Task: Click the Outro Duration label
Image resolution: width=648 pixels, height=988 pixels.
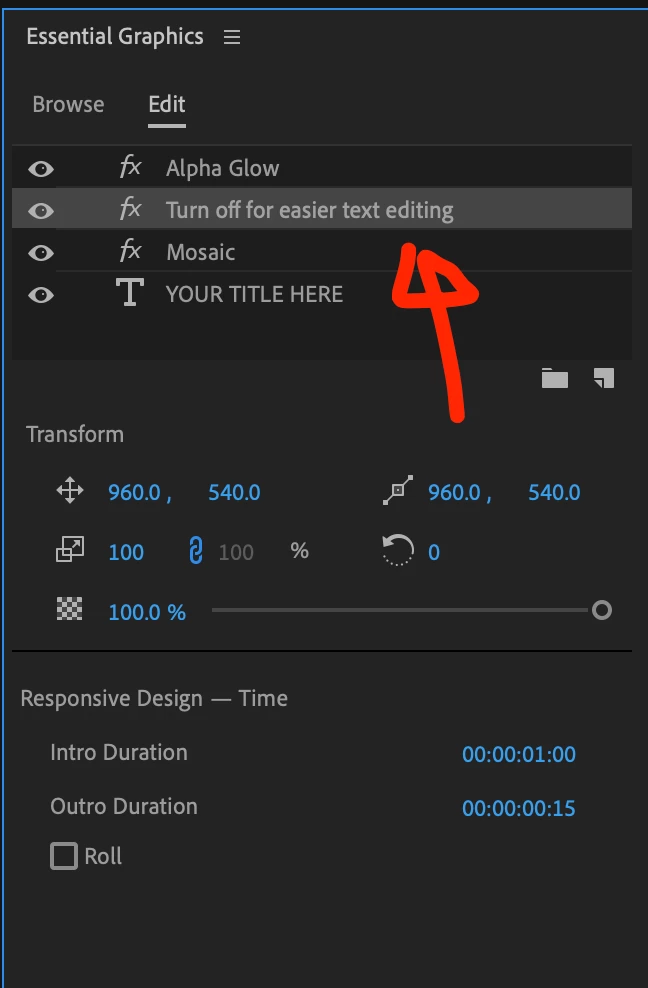Action: tap(124, 807)
